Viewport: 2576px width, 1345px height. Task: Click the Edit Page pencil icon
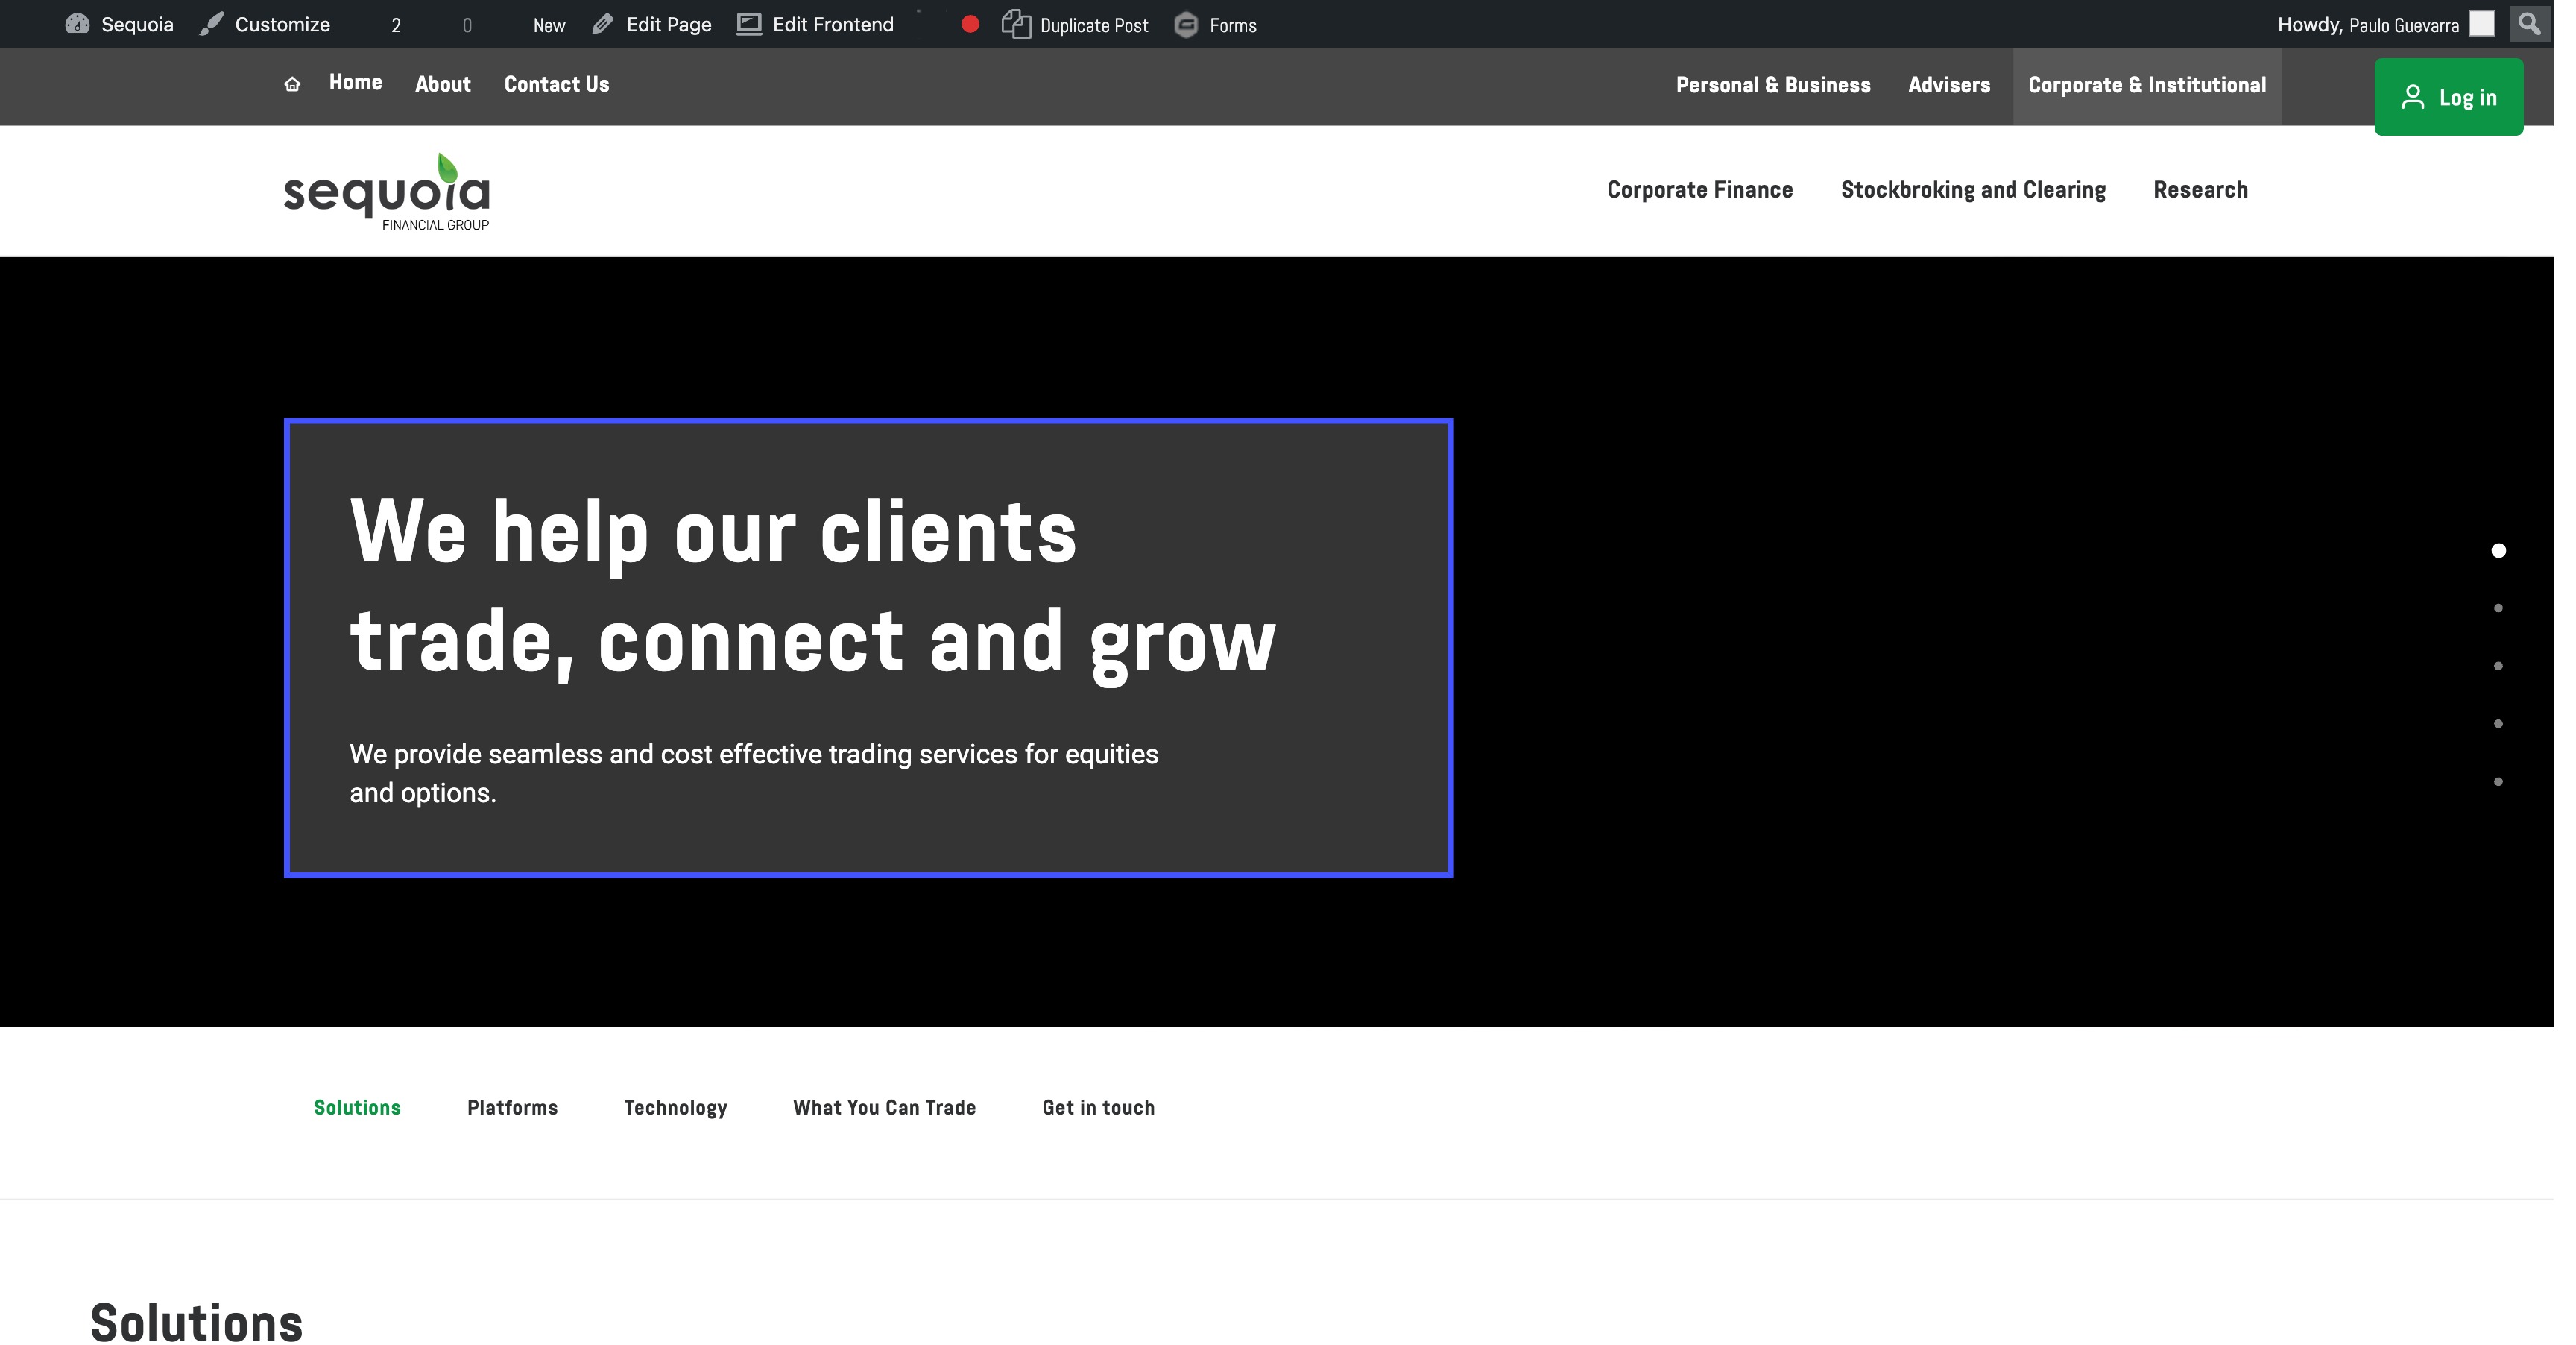(x=602, y=24)
